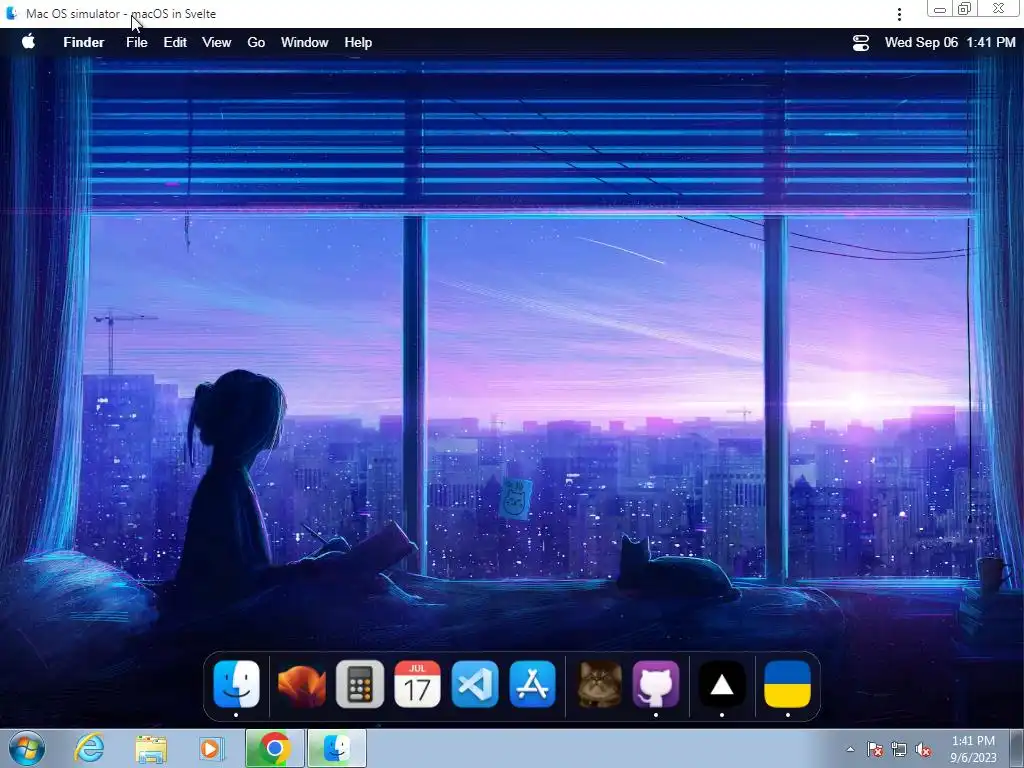
Task: Open Windows Media Player in taskbar
Action: point(211,749)
